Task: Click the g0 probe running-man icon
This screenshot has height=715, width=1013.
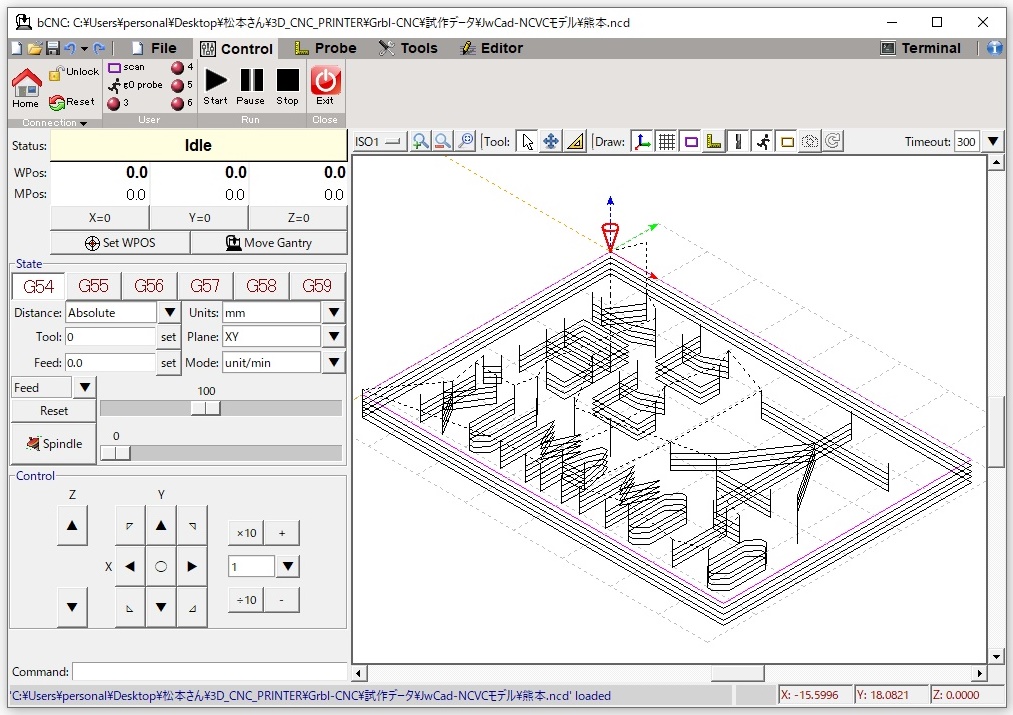Action: [x=114, y=85]
